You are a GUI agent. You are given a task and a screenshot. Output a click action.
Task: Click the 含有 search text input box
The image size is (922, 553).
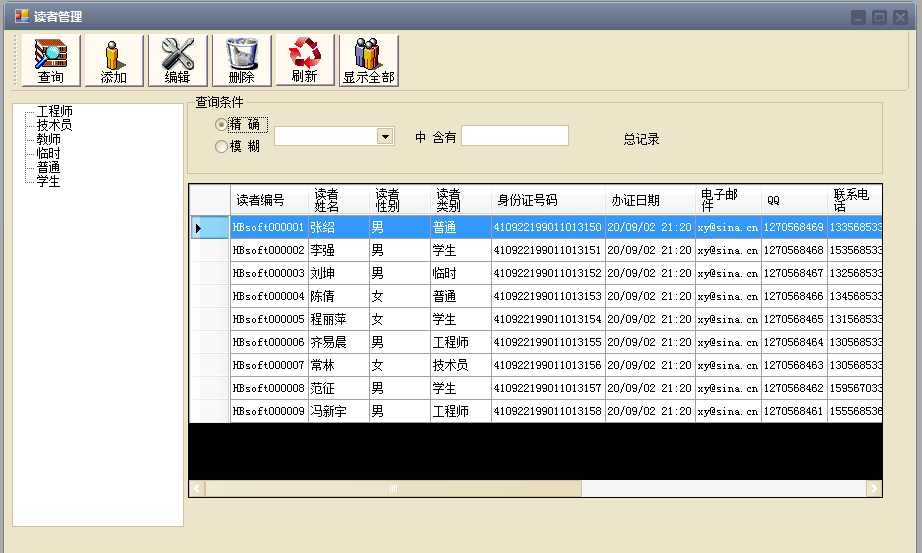click(515, 136)
